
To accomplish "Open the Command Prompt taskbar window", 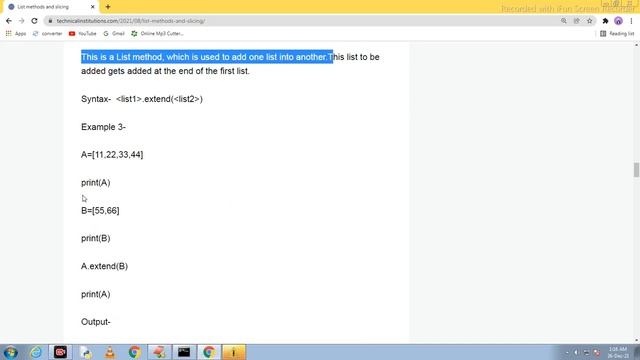I will [184, 352].
